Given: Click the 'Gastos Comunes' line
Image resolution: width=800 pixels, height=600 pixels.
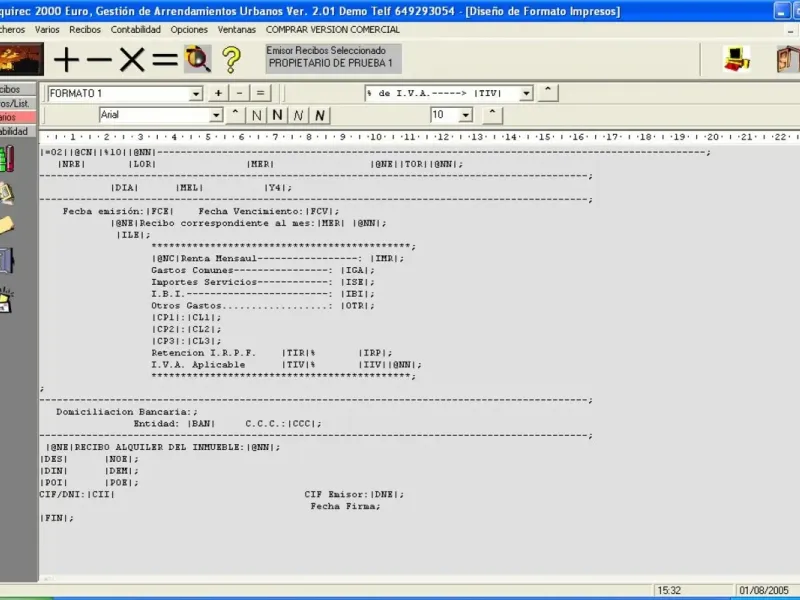Looking at the screenshot, I should (x=263, y=270).
